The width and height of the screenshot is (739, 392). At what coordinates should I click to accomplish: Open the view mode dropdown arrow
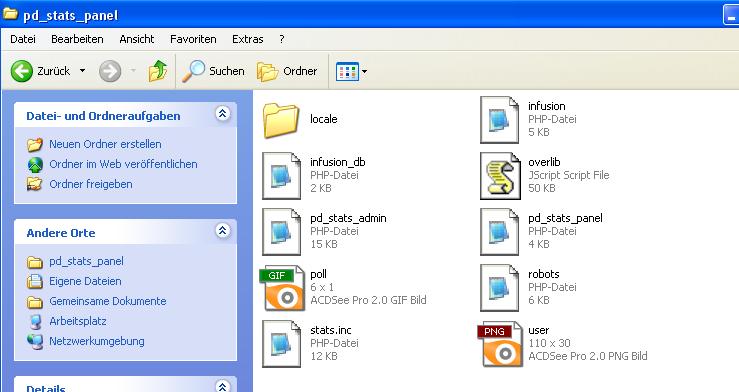364,72
